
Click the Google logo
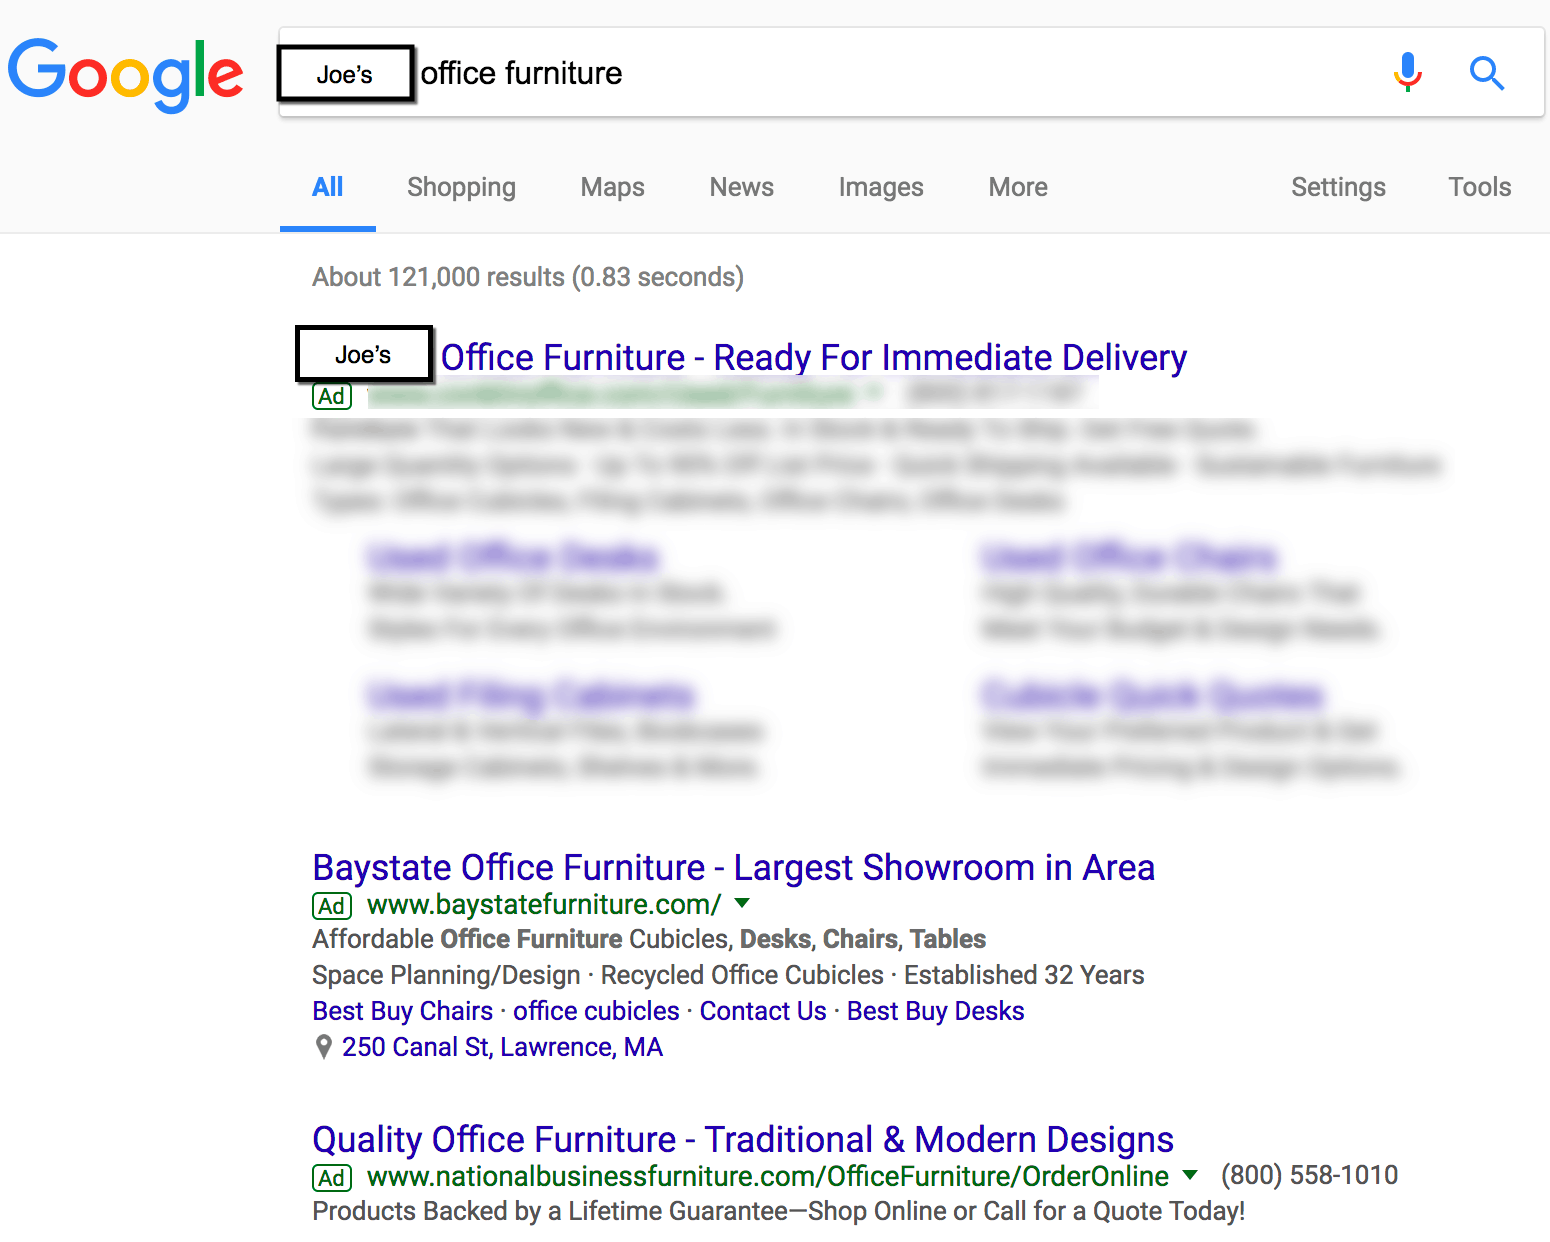pyautogui.click(x=126, y=73)
